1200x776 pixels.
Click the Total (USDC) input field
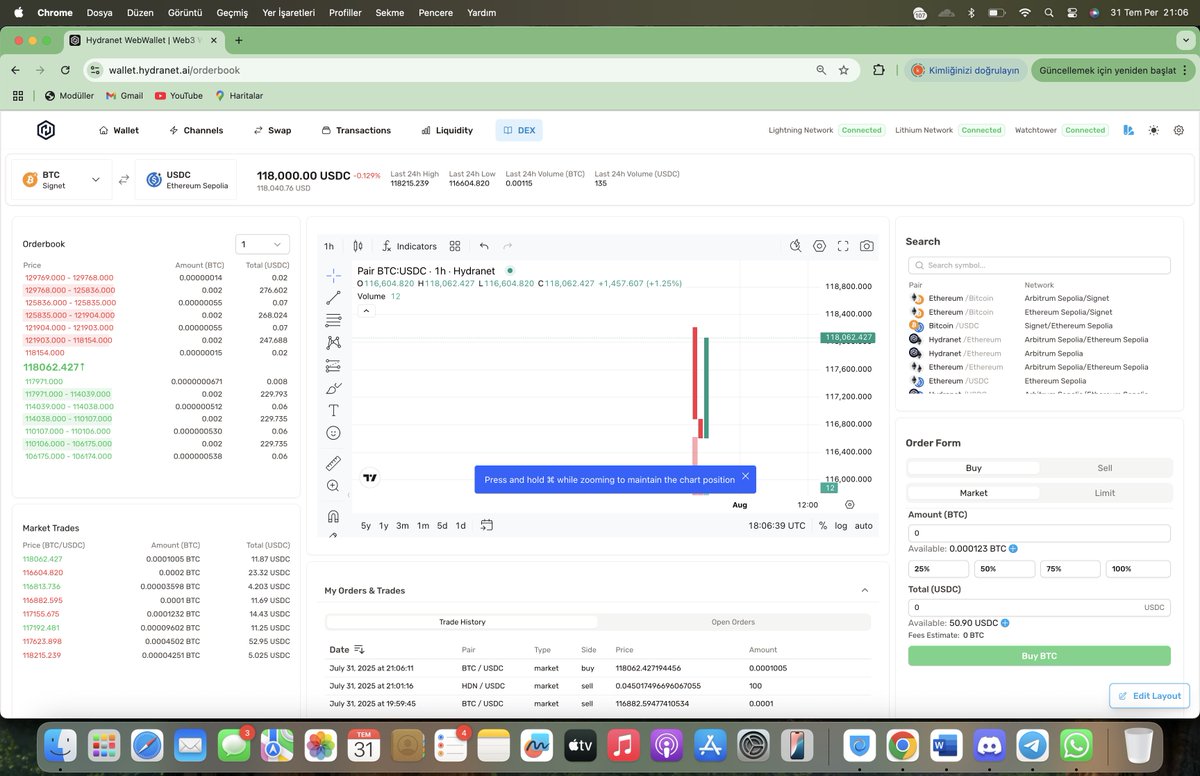coord(1039,607)
